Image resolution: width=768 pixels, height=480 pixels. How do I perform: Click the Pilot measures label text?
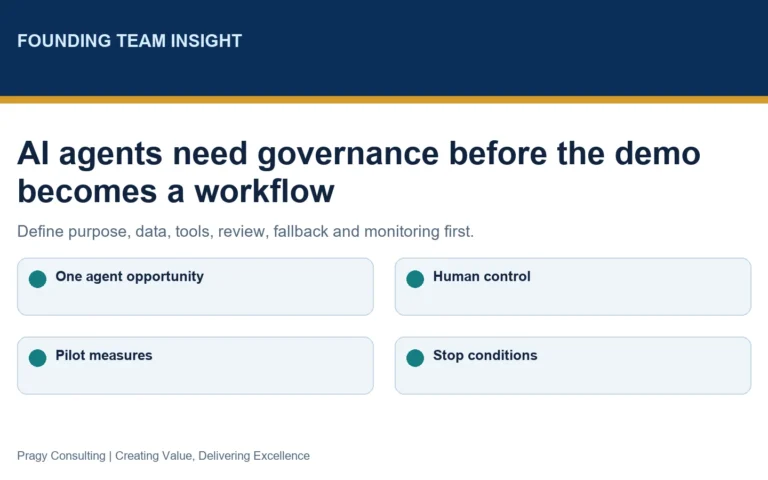[104, 355]
